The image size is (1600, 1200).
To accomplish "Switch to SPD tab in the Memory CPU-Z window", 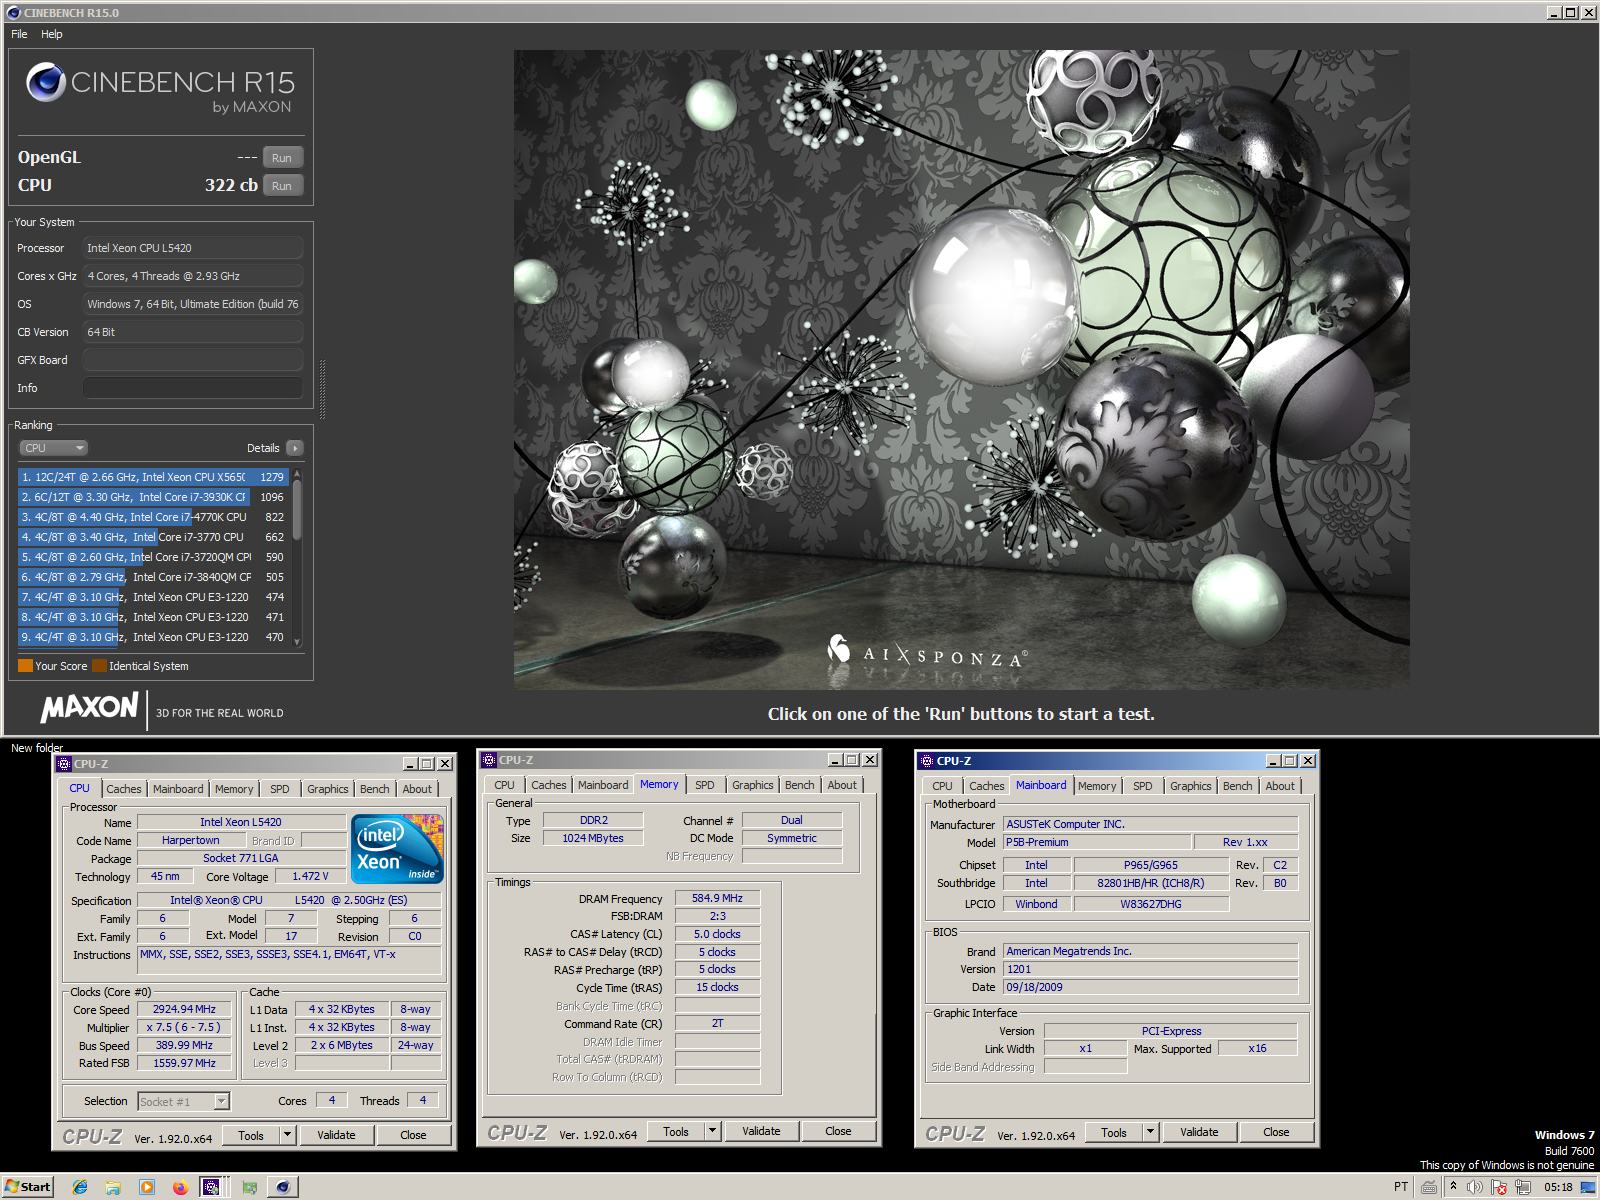I will (705, 785).
